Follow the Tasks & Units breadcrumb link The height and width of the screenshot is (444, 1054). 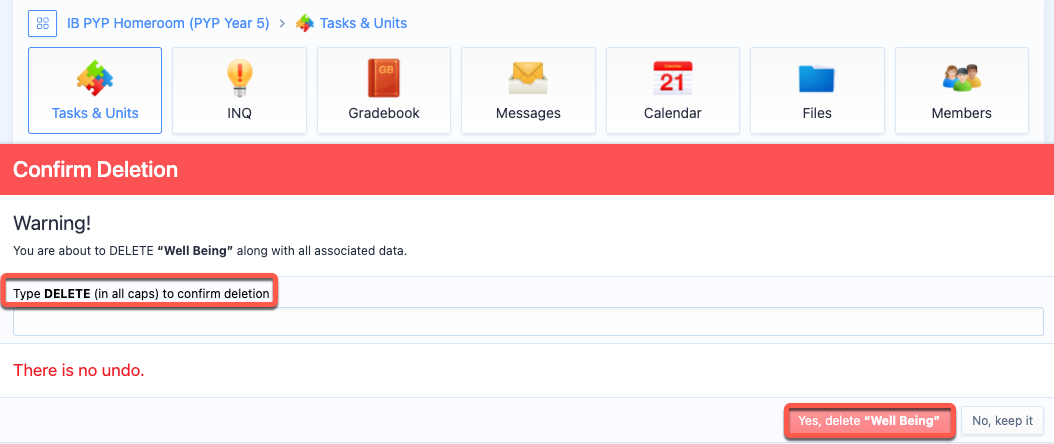tap(363, 22)
